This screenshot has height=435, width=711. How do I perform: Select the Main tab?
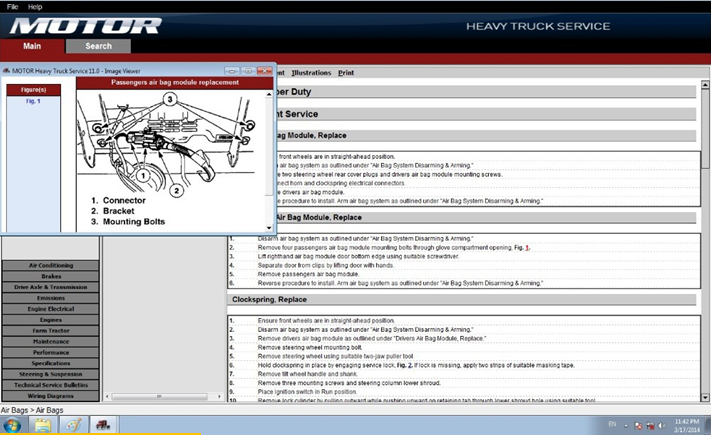31,46
